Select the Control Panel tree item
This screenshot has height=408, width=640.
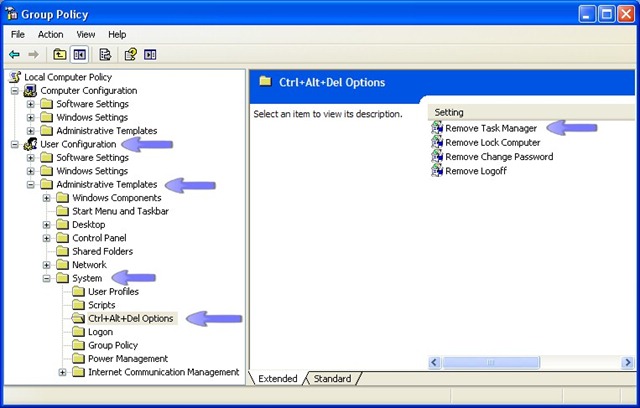pos(99,238)
